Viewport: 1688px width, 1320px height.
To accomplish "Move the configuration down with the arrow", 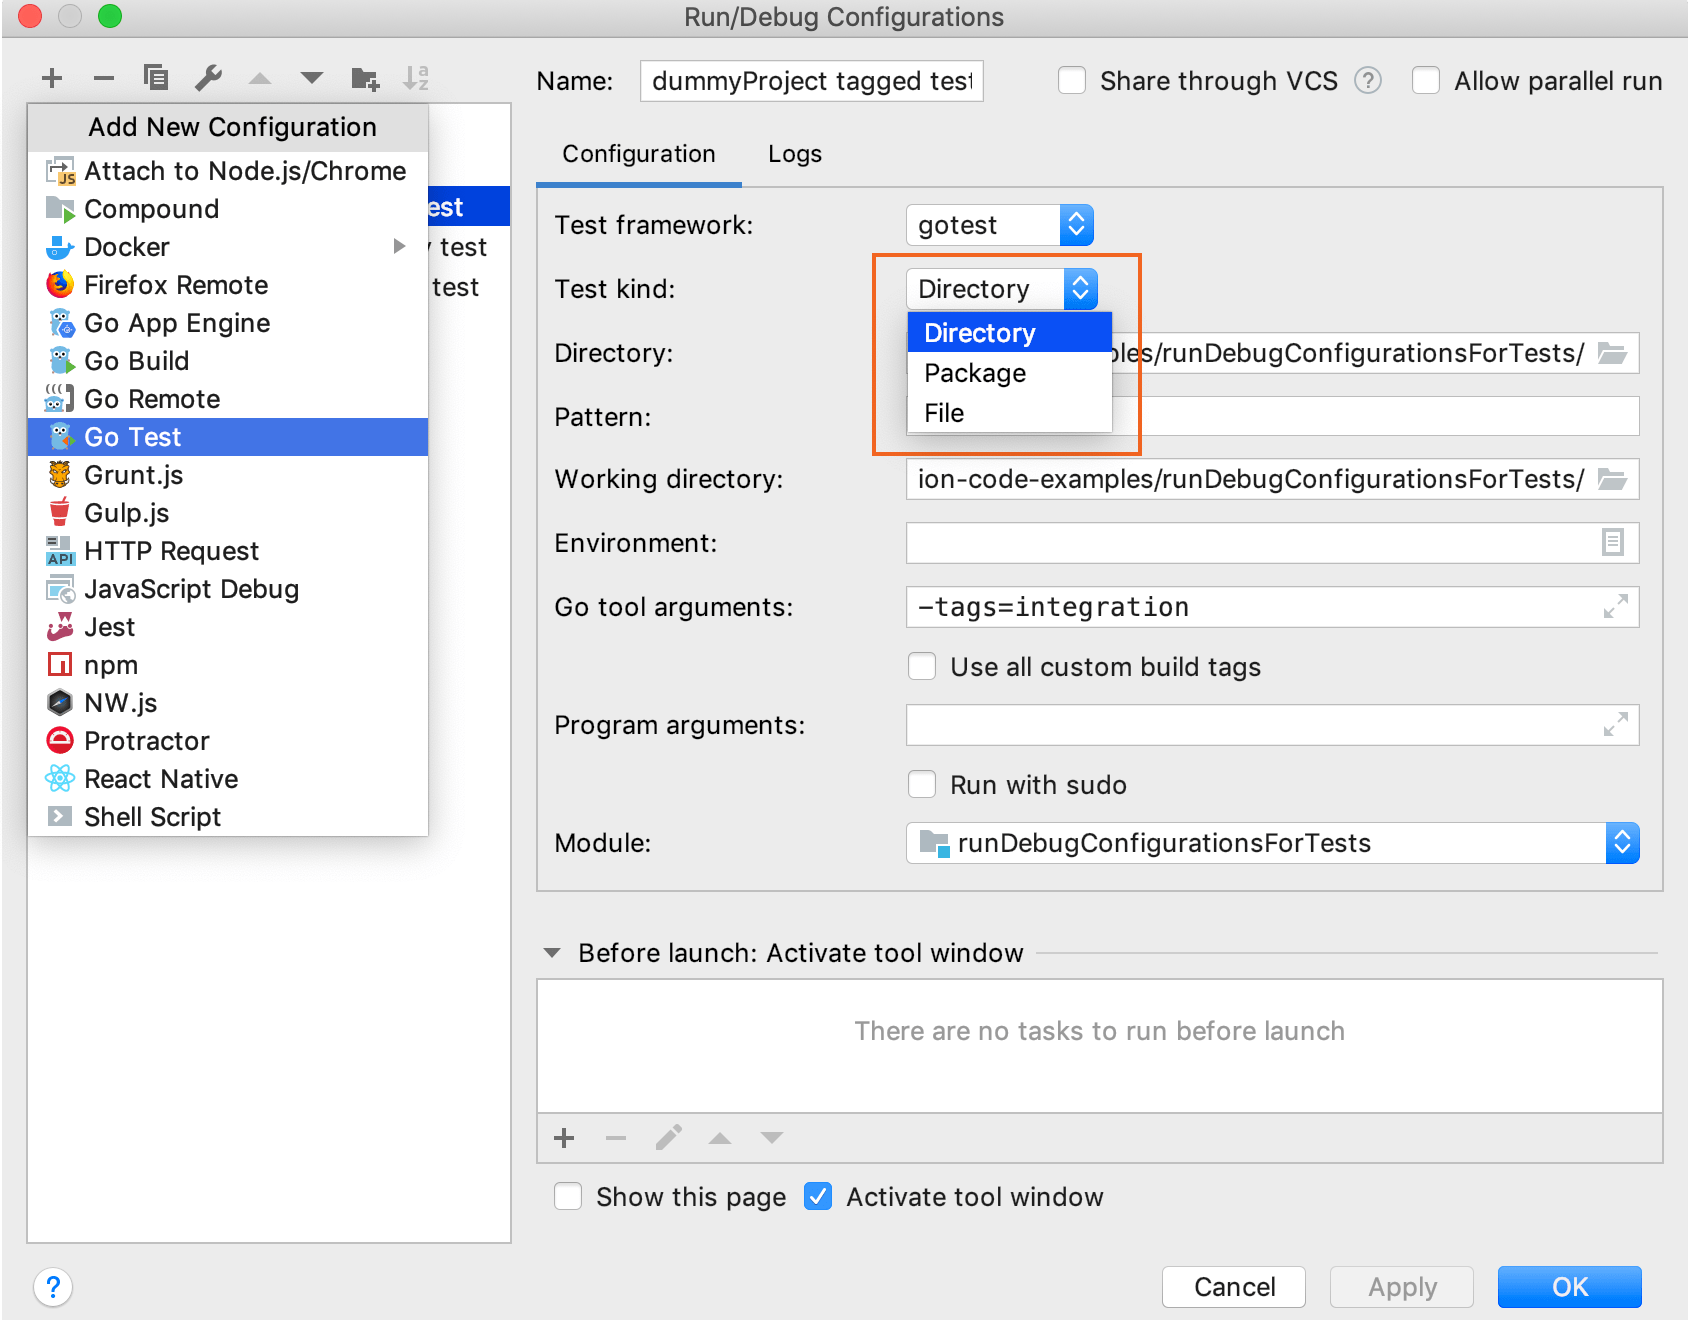I will click(312, 78).
